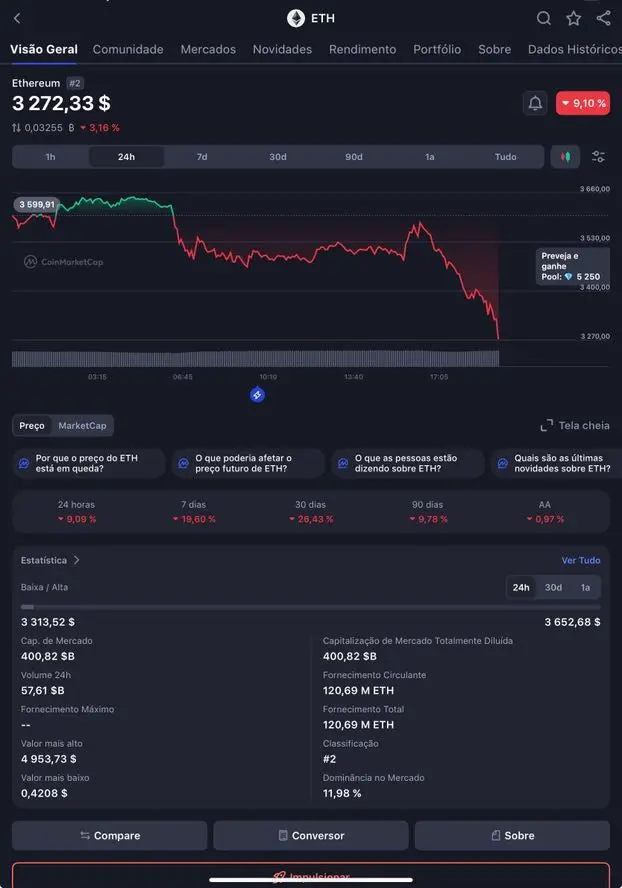Select the 30d chart range
Image resolution: width=622 pixels, height=888 pixels.
[278, 157]
